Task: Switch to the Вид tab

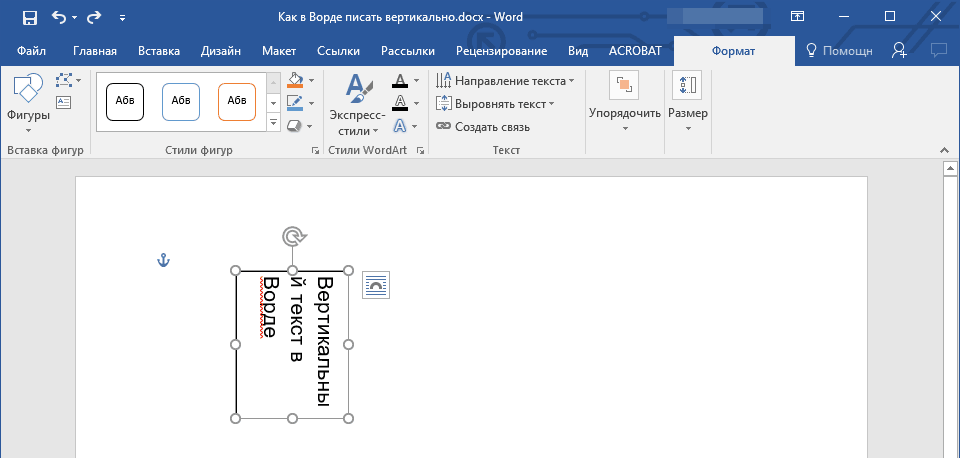Action: [x=578, y=51]
